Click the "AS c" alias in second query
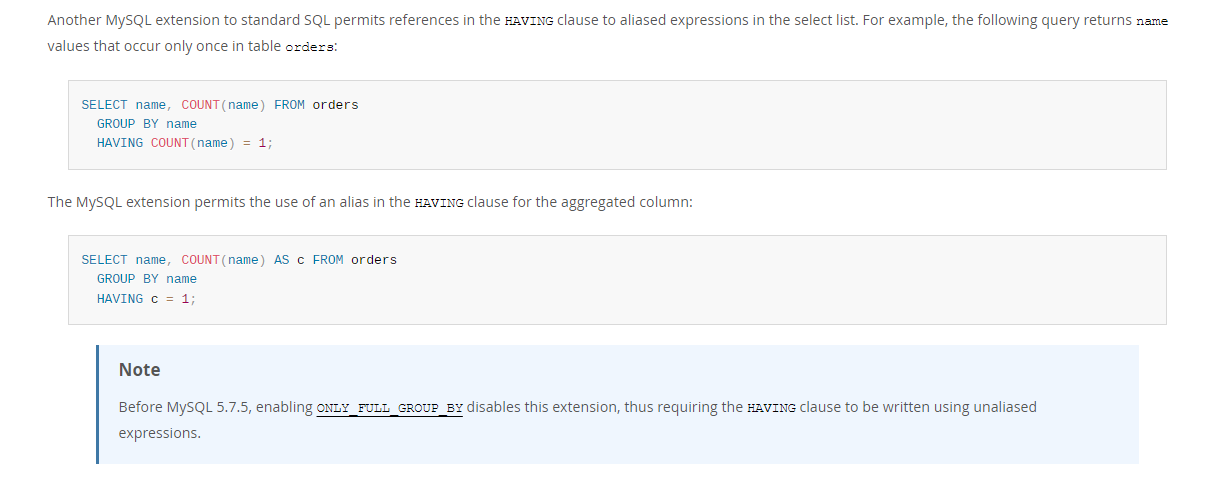This screenshot has height=487, width=1232. [x=289, y=260]
